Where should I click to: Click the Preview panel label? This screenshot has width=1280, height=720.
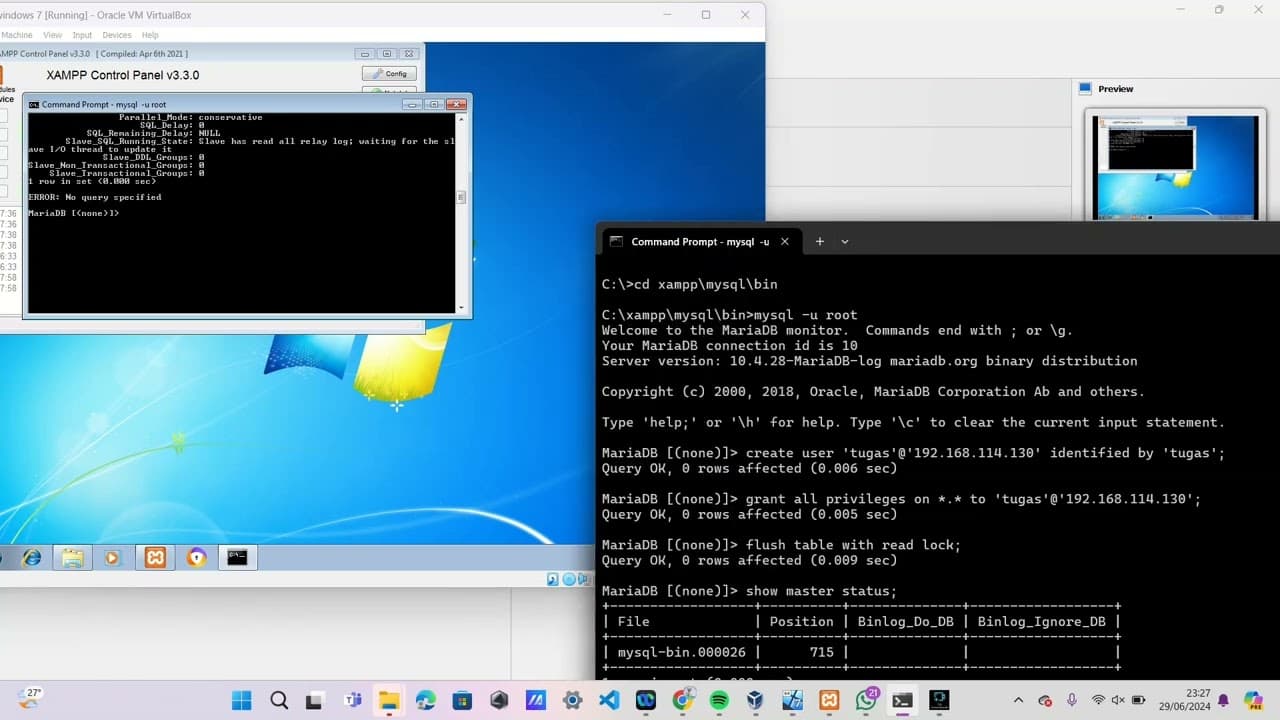coord(1116,89)
